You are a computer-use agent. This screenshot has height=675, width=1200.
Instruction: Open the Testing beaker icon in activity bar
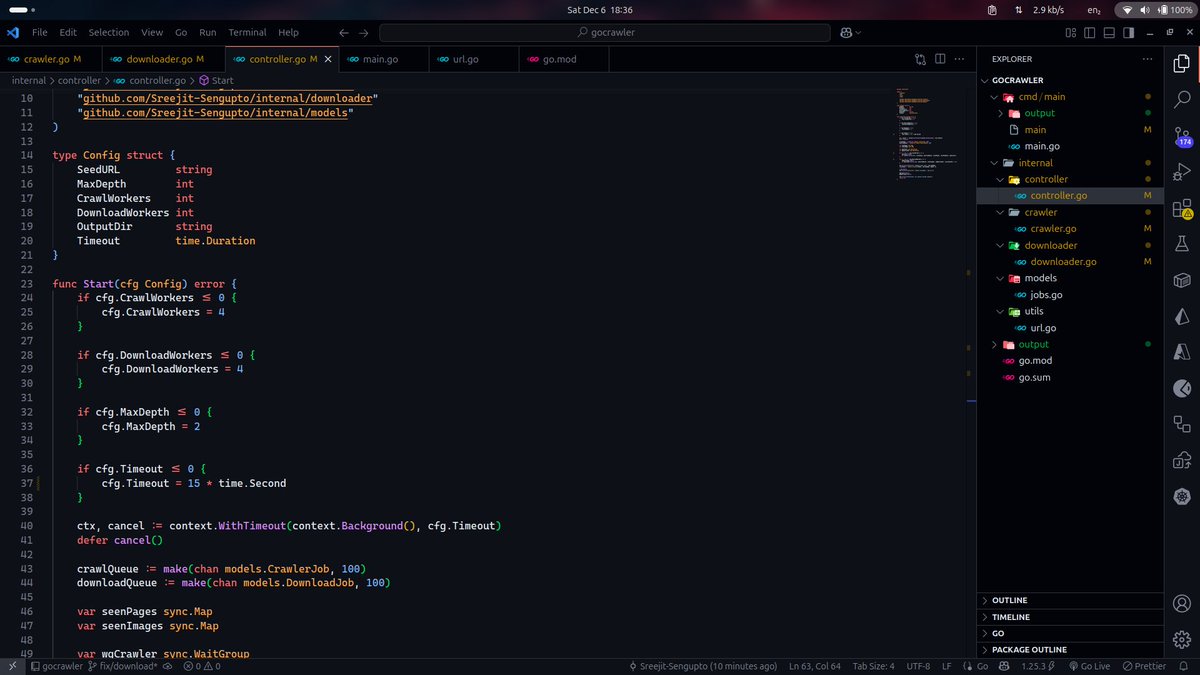[1182, 243]
